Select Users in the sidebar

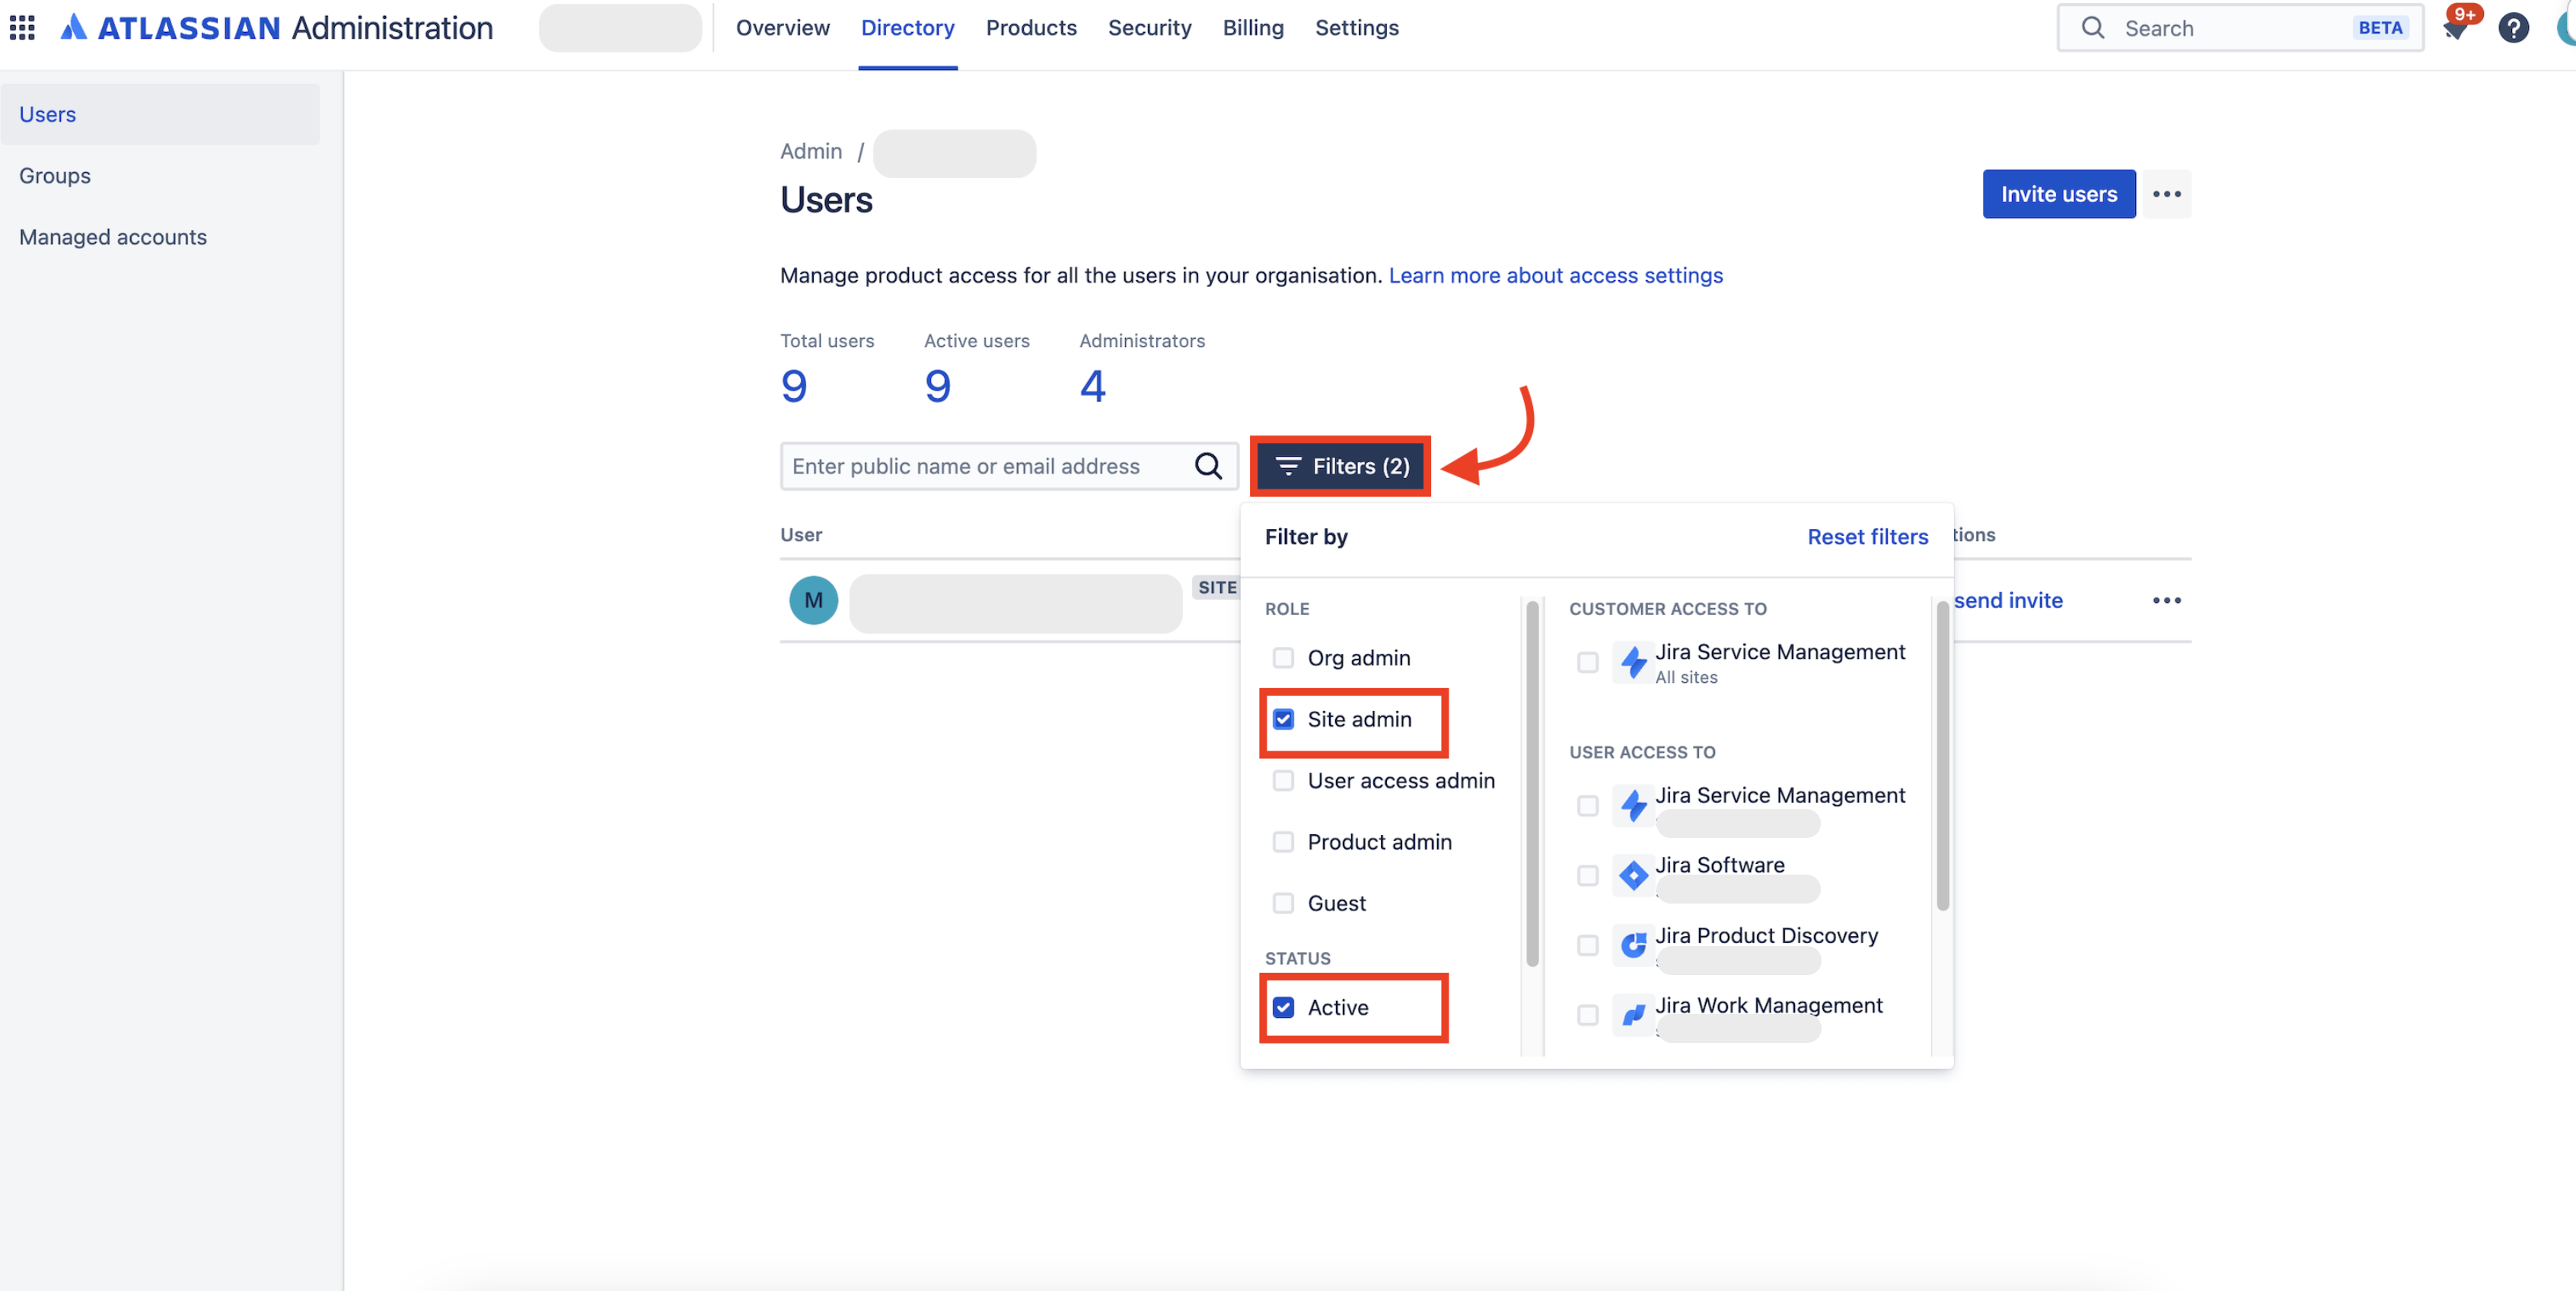click(x=160, y=114)
